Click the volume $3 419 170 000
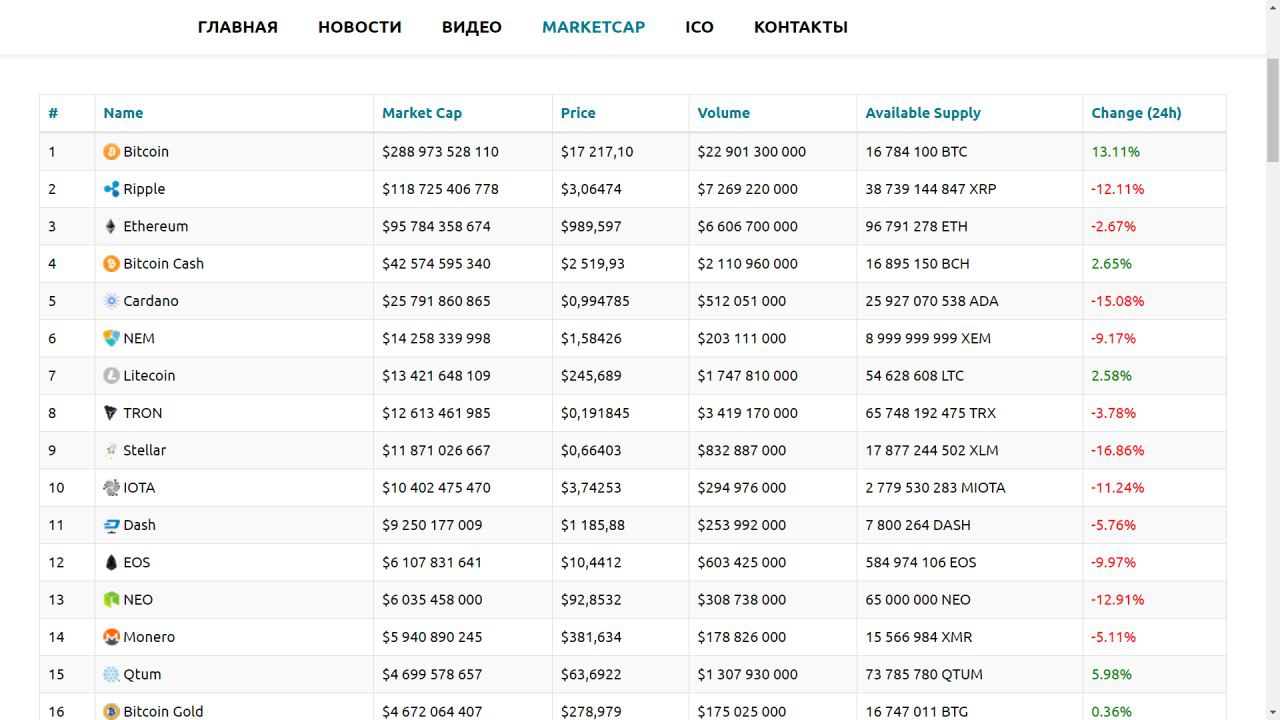This screenshot has height=720, width=1280. pyautogui.click(x=748, y=413)
